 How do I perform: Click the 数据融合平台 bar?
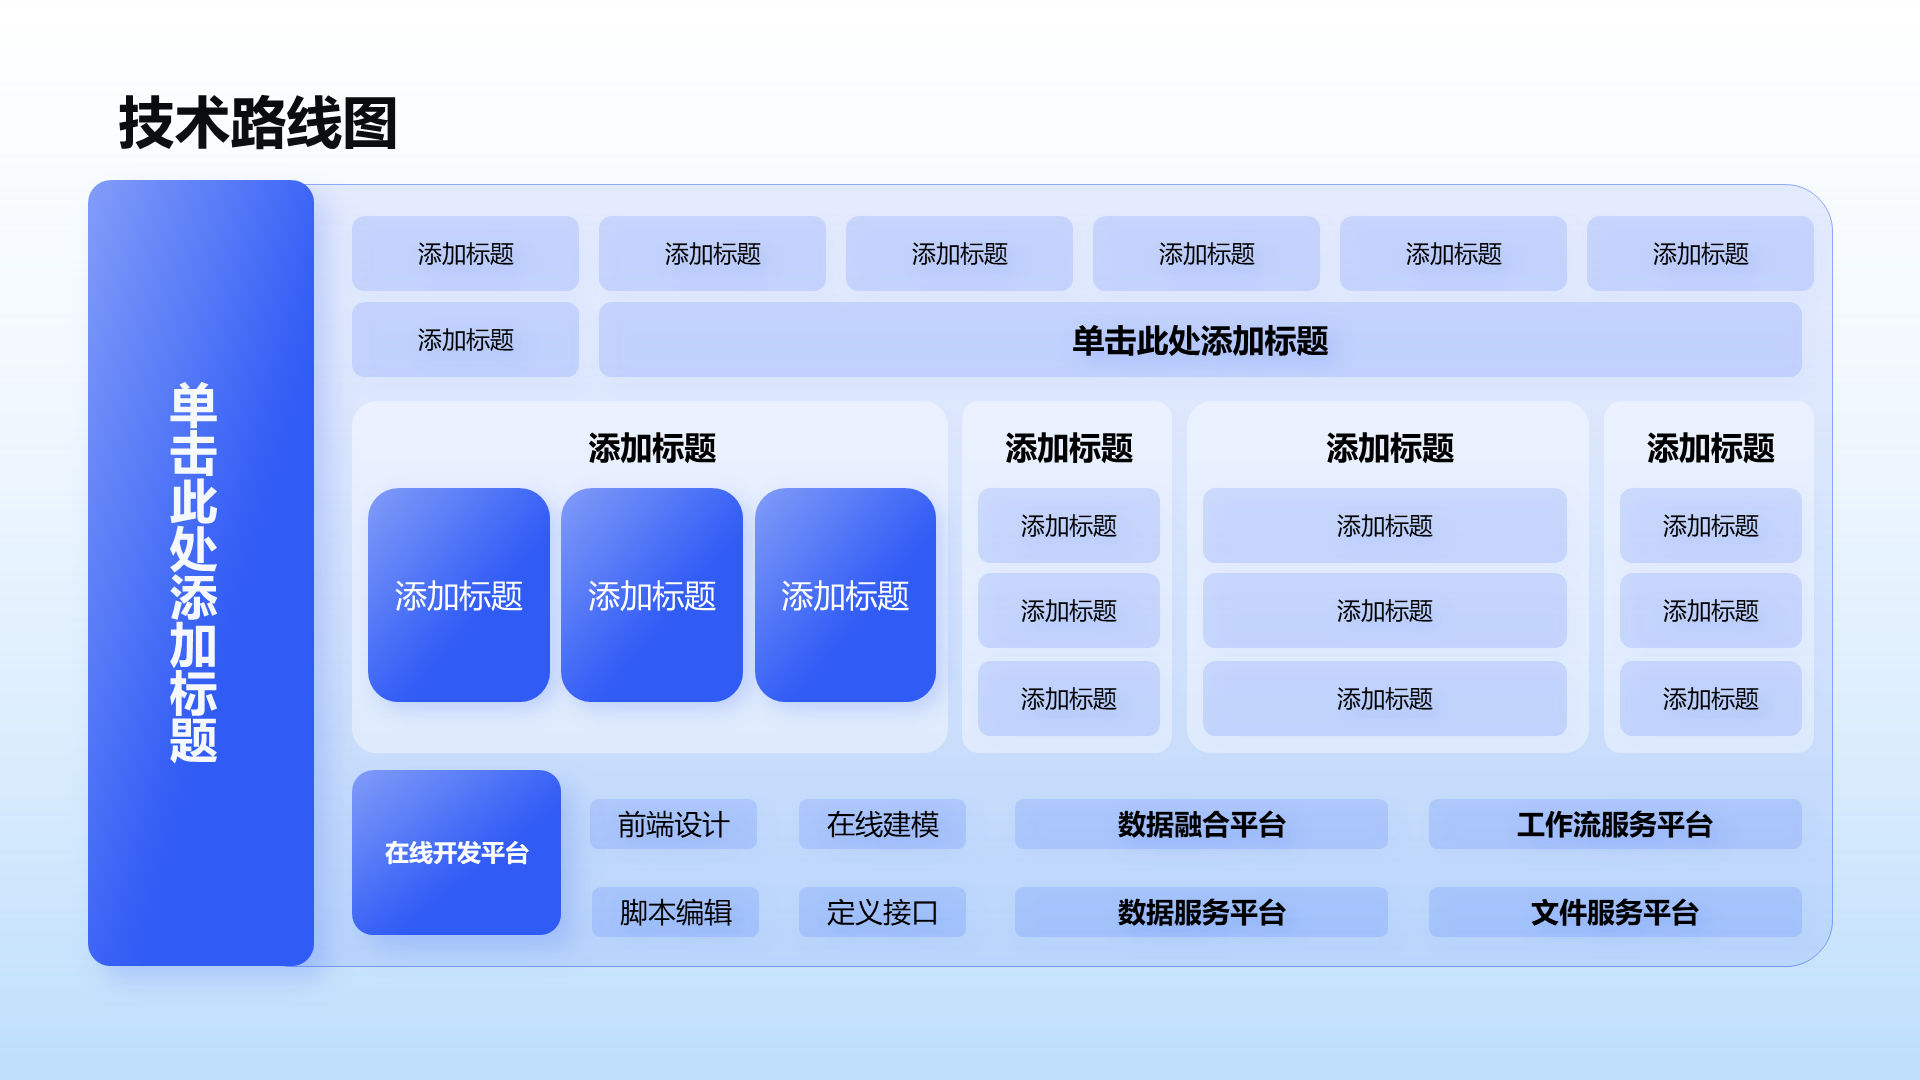pos(1201,824)
